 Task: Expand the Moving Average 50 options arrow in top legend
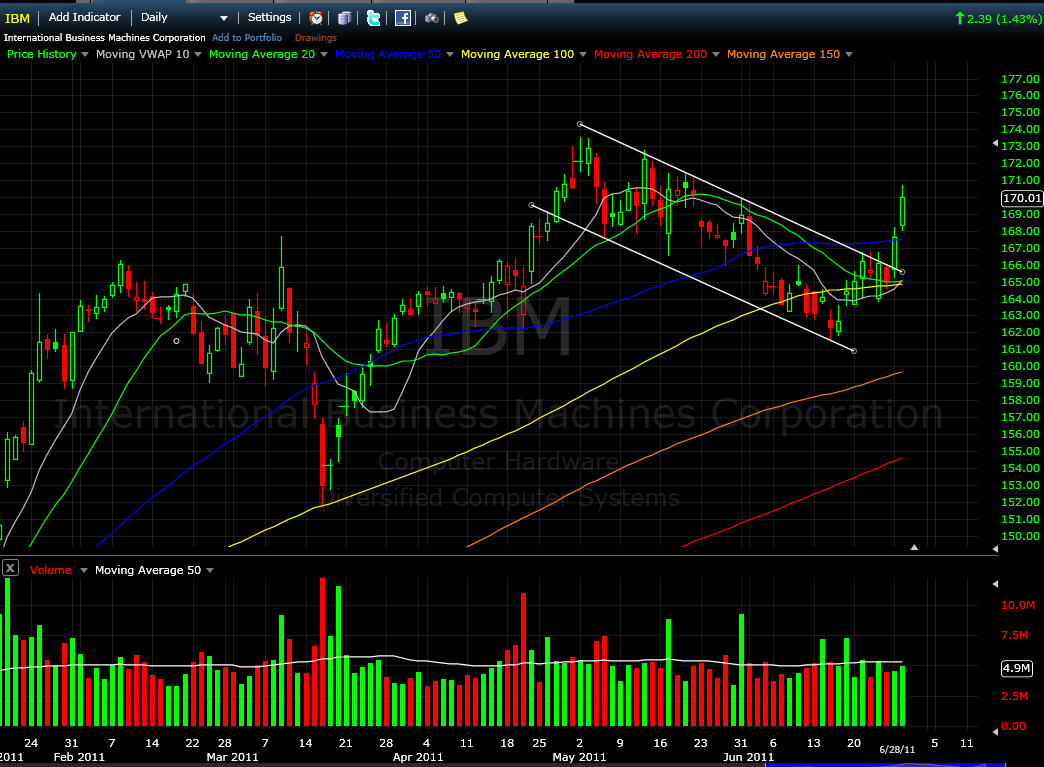coord(449,55)
